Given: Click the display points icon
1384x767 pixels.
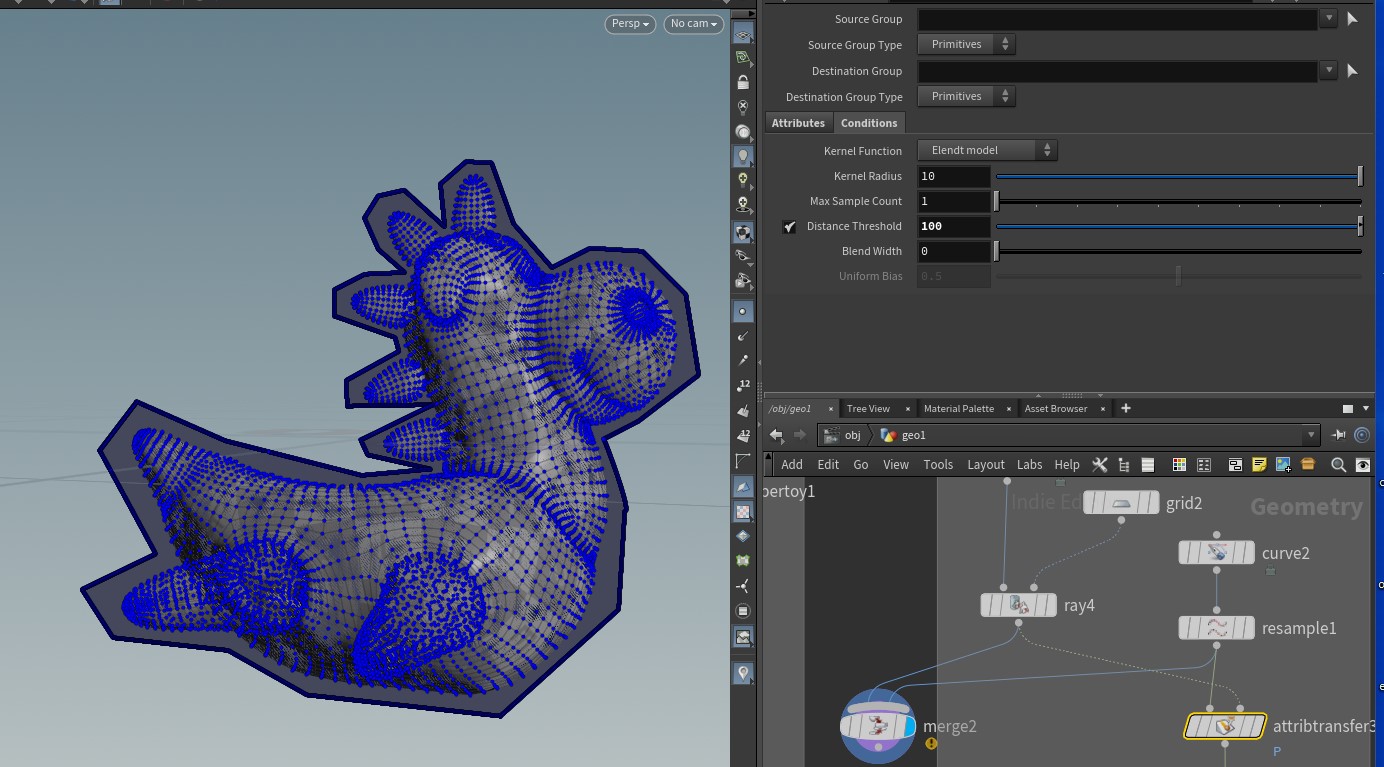Looking at the screenshot, I should coord(743,311).
